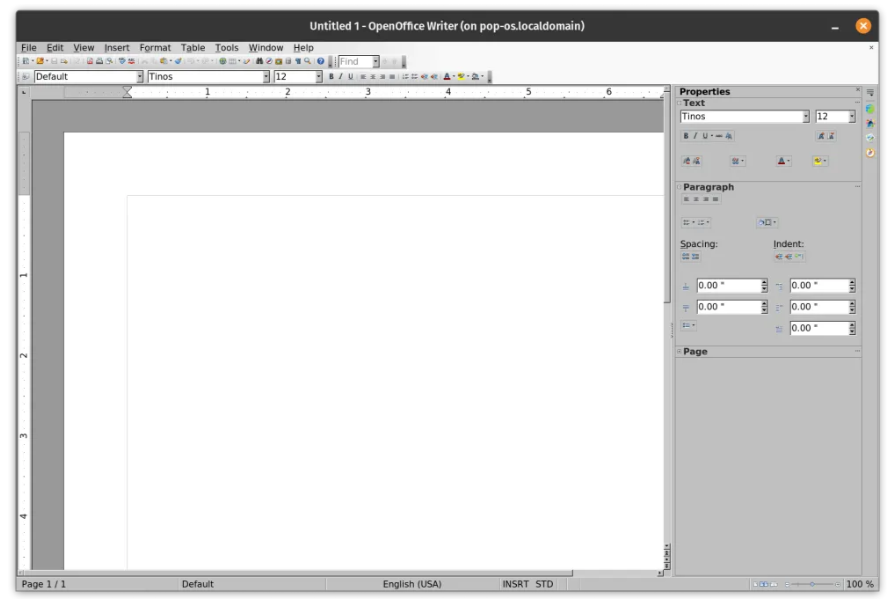Click sidebar settings menu icon at top
Screen dimensions: 894x608
point(871,92)
